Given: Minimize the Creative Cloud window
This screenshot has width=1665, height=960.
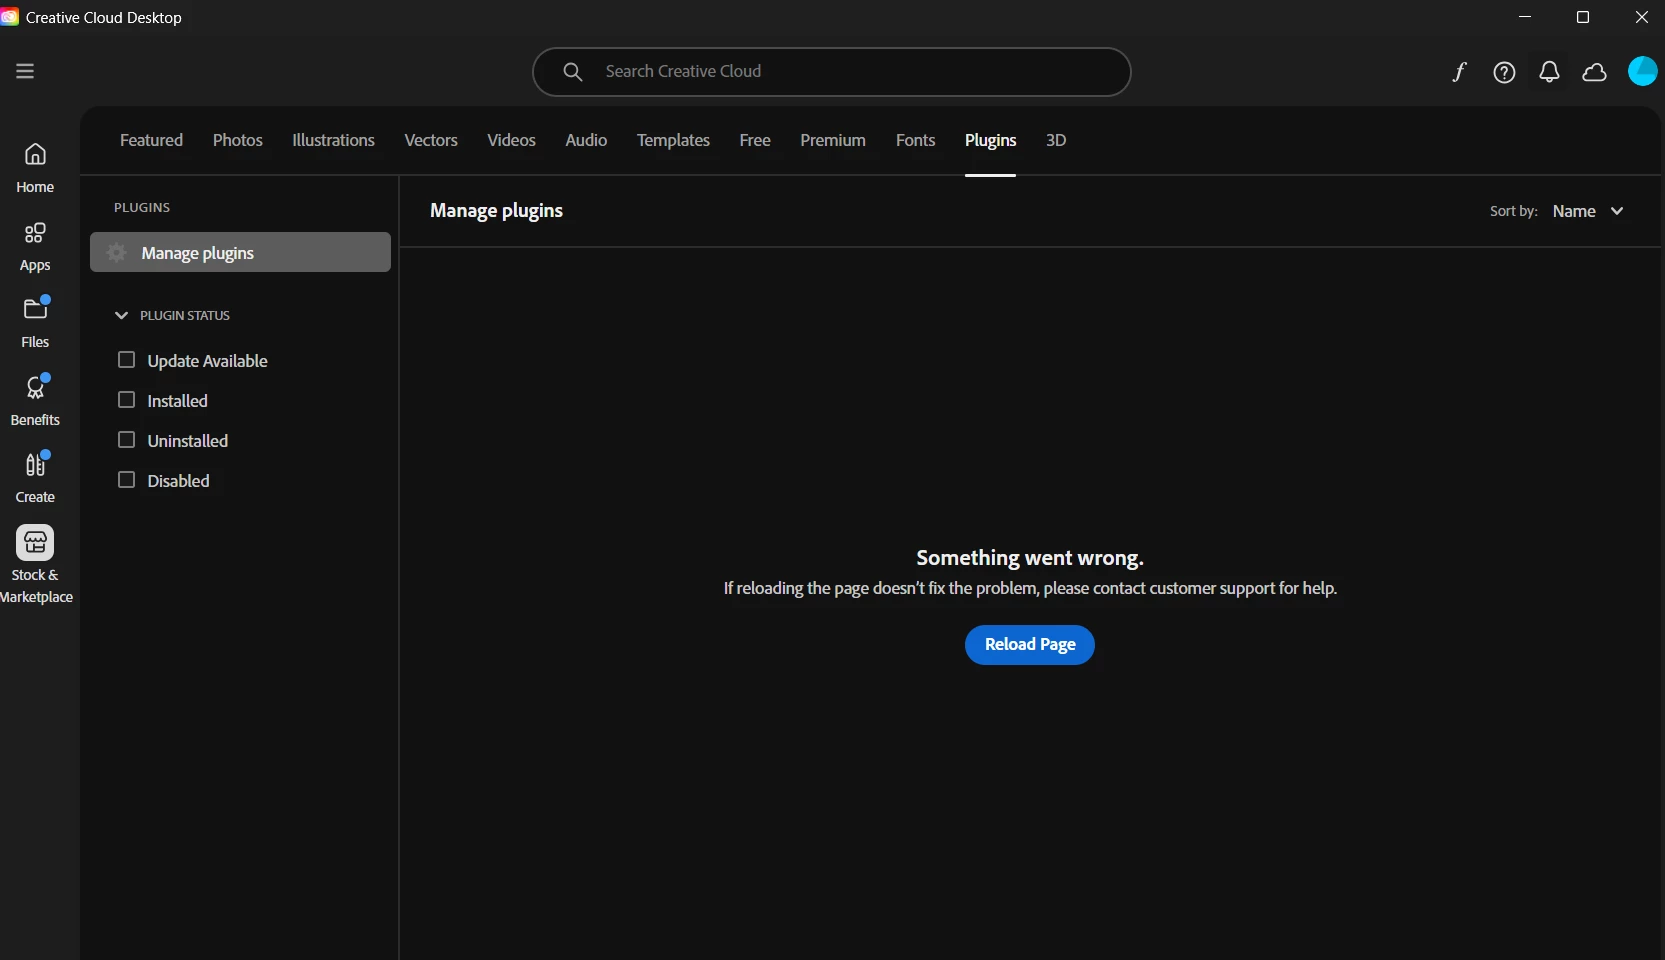Looking at the screenshot, I should (1525, 17).
